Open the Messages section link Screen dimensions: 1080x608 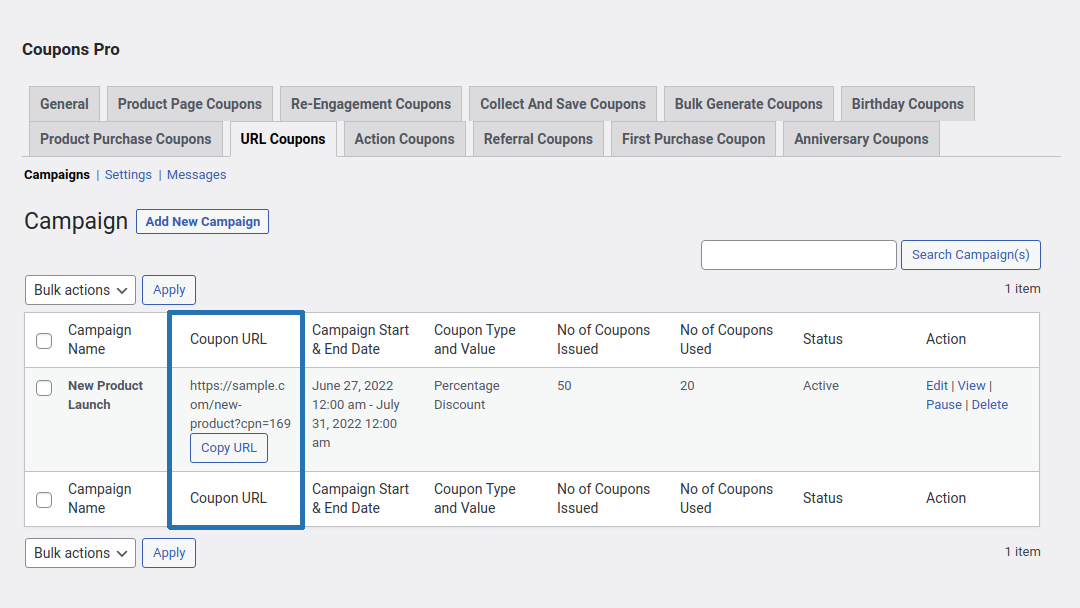[x=196, y=174]
